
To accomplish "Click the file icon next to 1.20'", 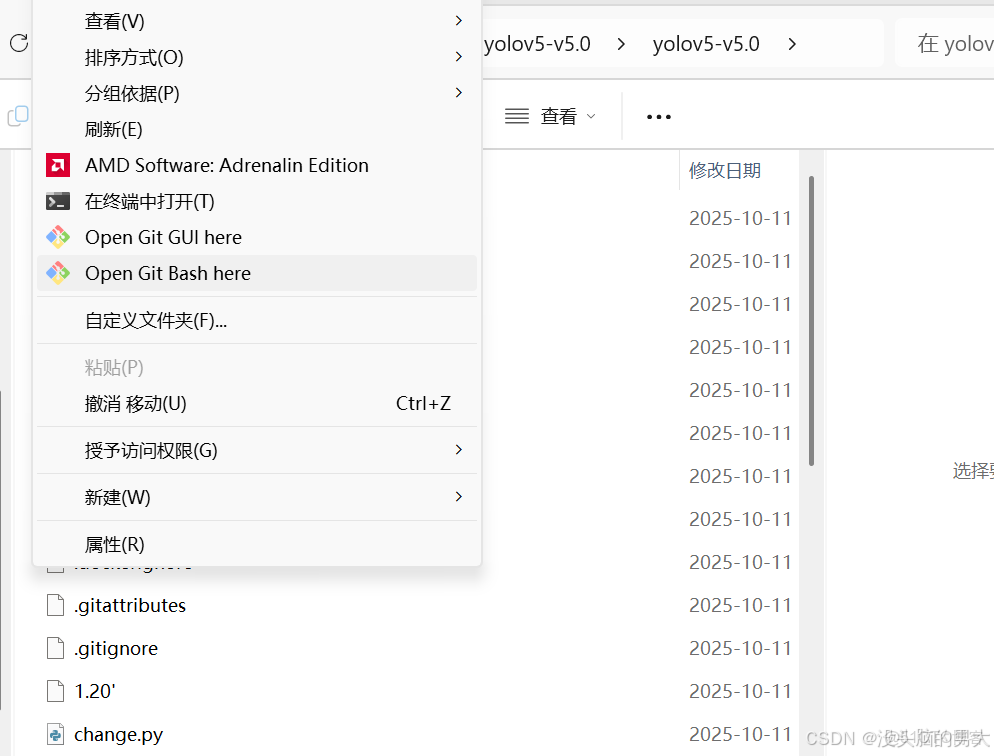I will coord(55,690).
